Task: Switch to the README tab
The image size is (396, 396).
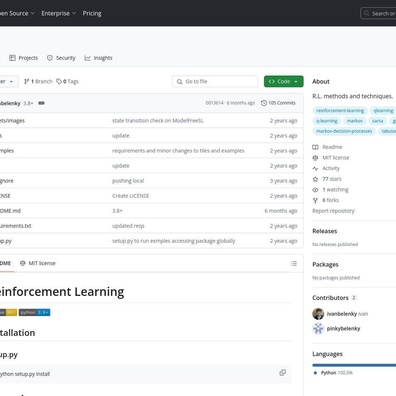Action: (6, 263)
